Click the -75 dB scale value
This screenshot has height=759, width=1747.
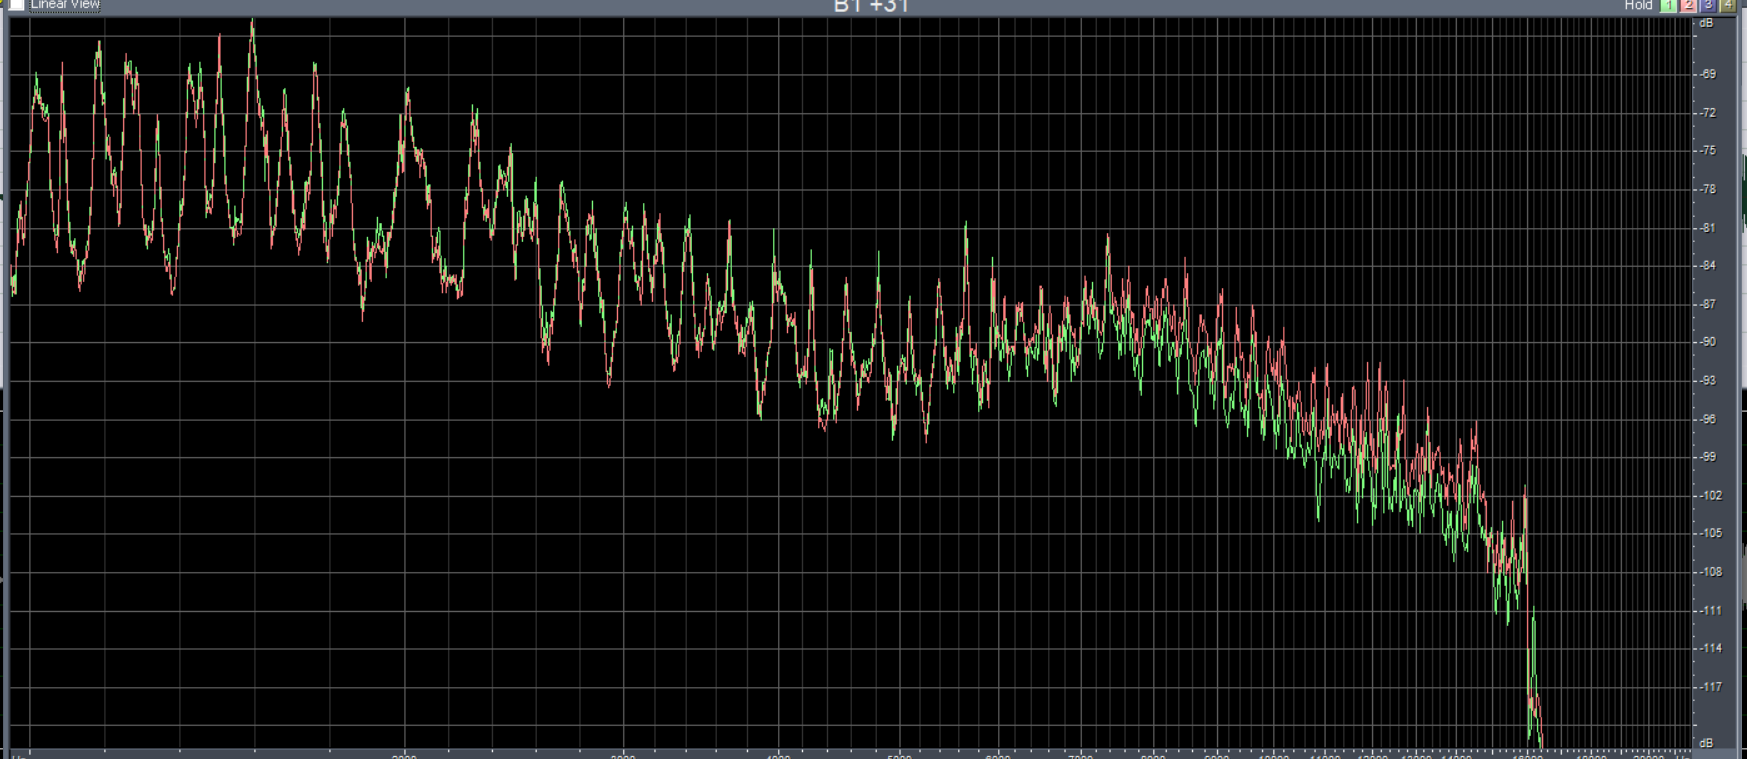point(1708,151)
